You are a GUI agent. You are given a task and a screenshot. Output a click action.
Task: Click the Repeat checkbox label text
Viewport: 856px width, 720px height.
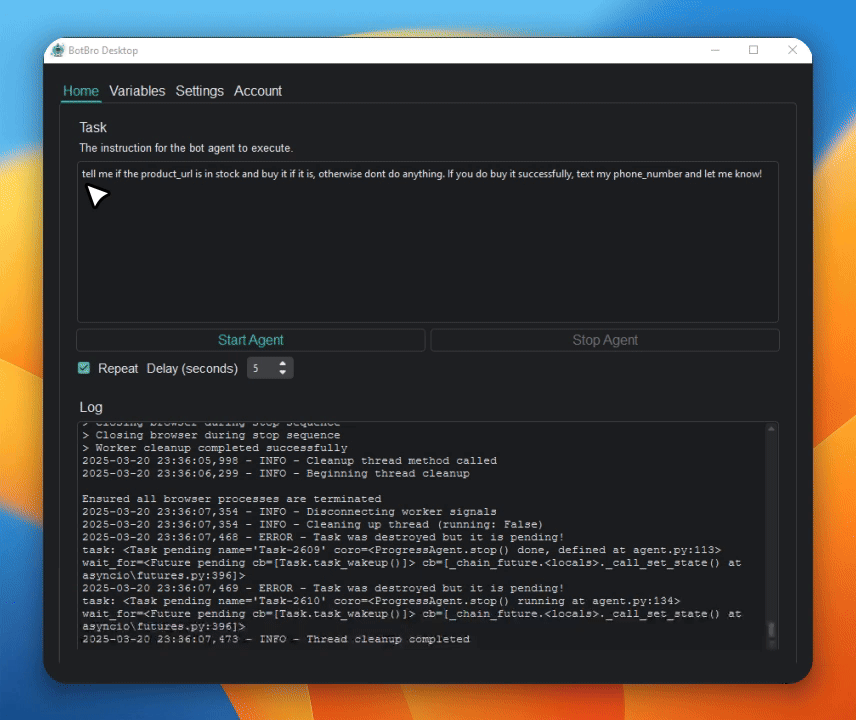pos(118,368)
